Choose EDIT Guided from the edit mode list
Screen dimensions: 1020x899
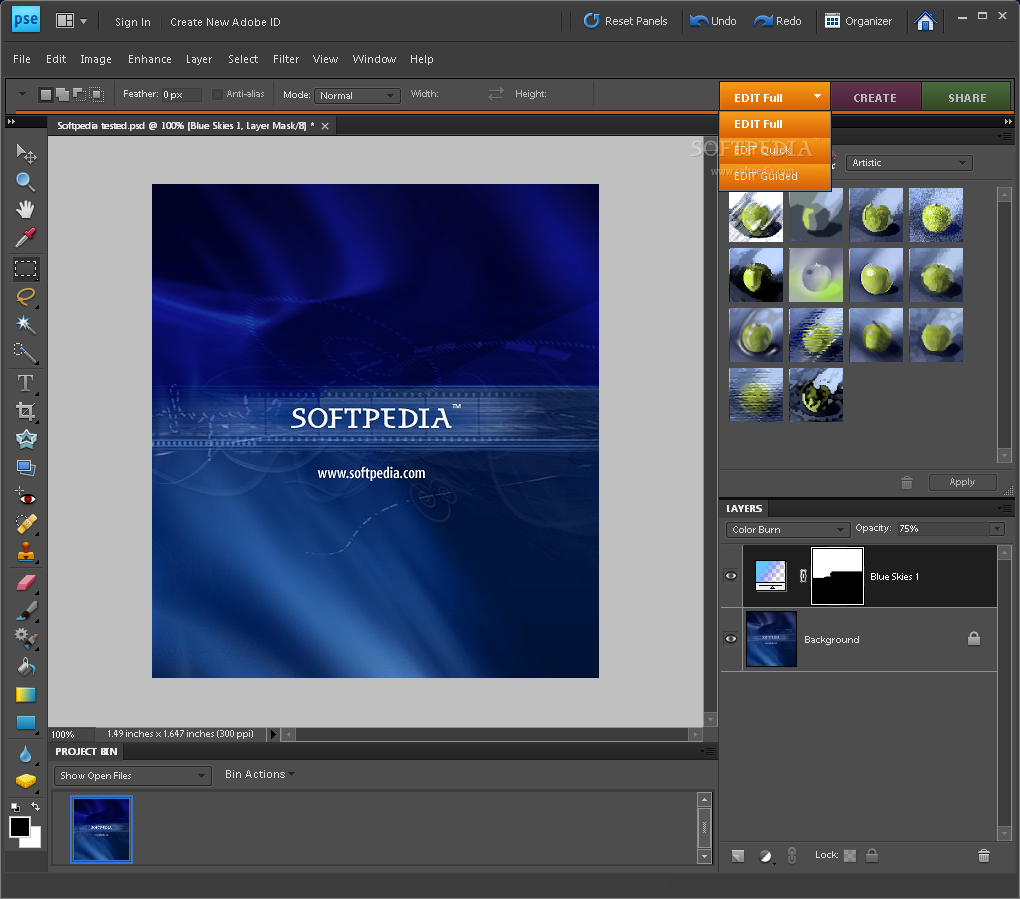coord(775,176)
